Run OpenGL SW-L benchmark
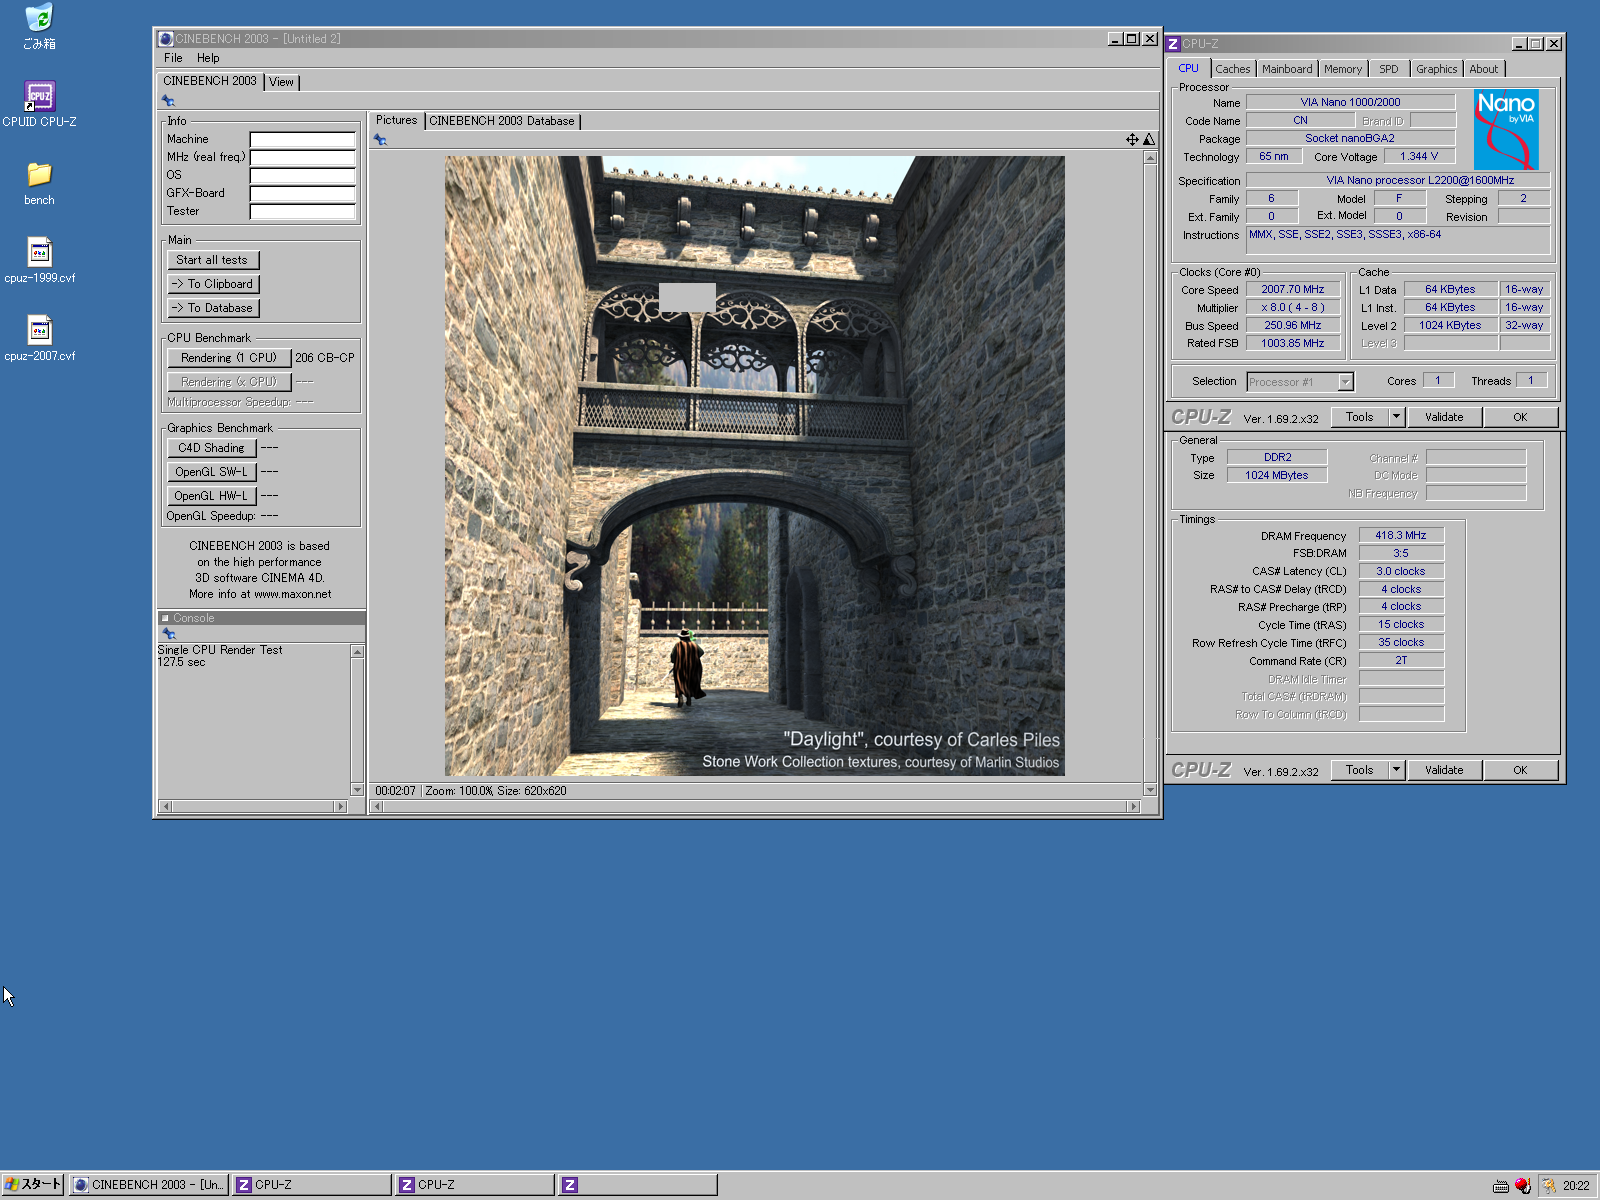This screenshot has width=1600, height=1200. tap(211, 472)
